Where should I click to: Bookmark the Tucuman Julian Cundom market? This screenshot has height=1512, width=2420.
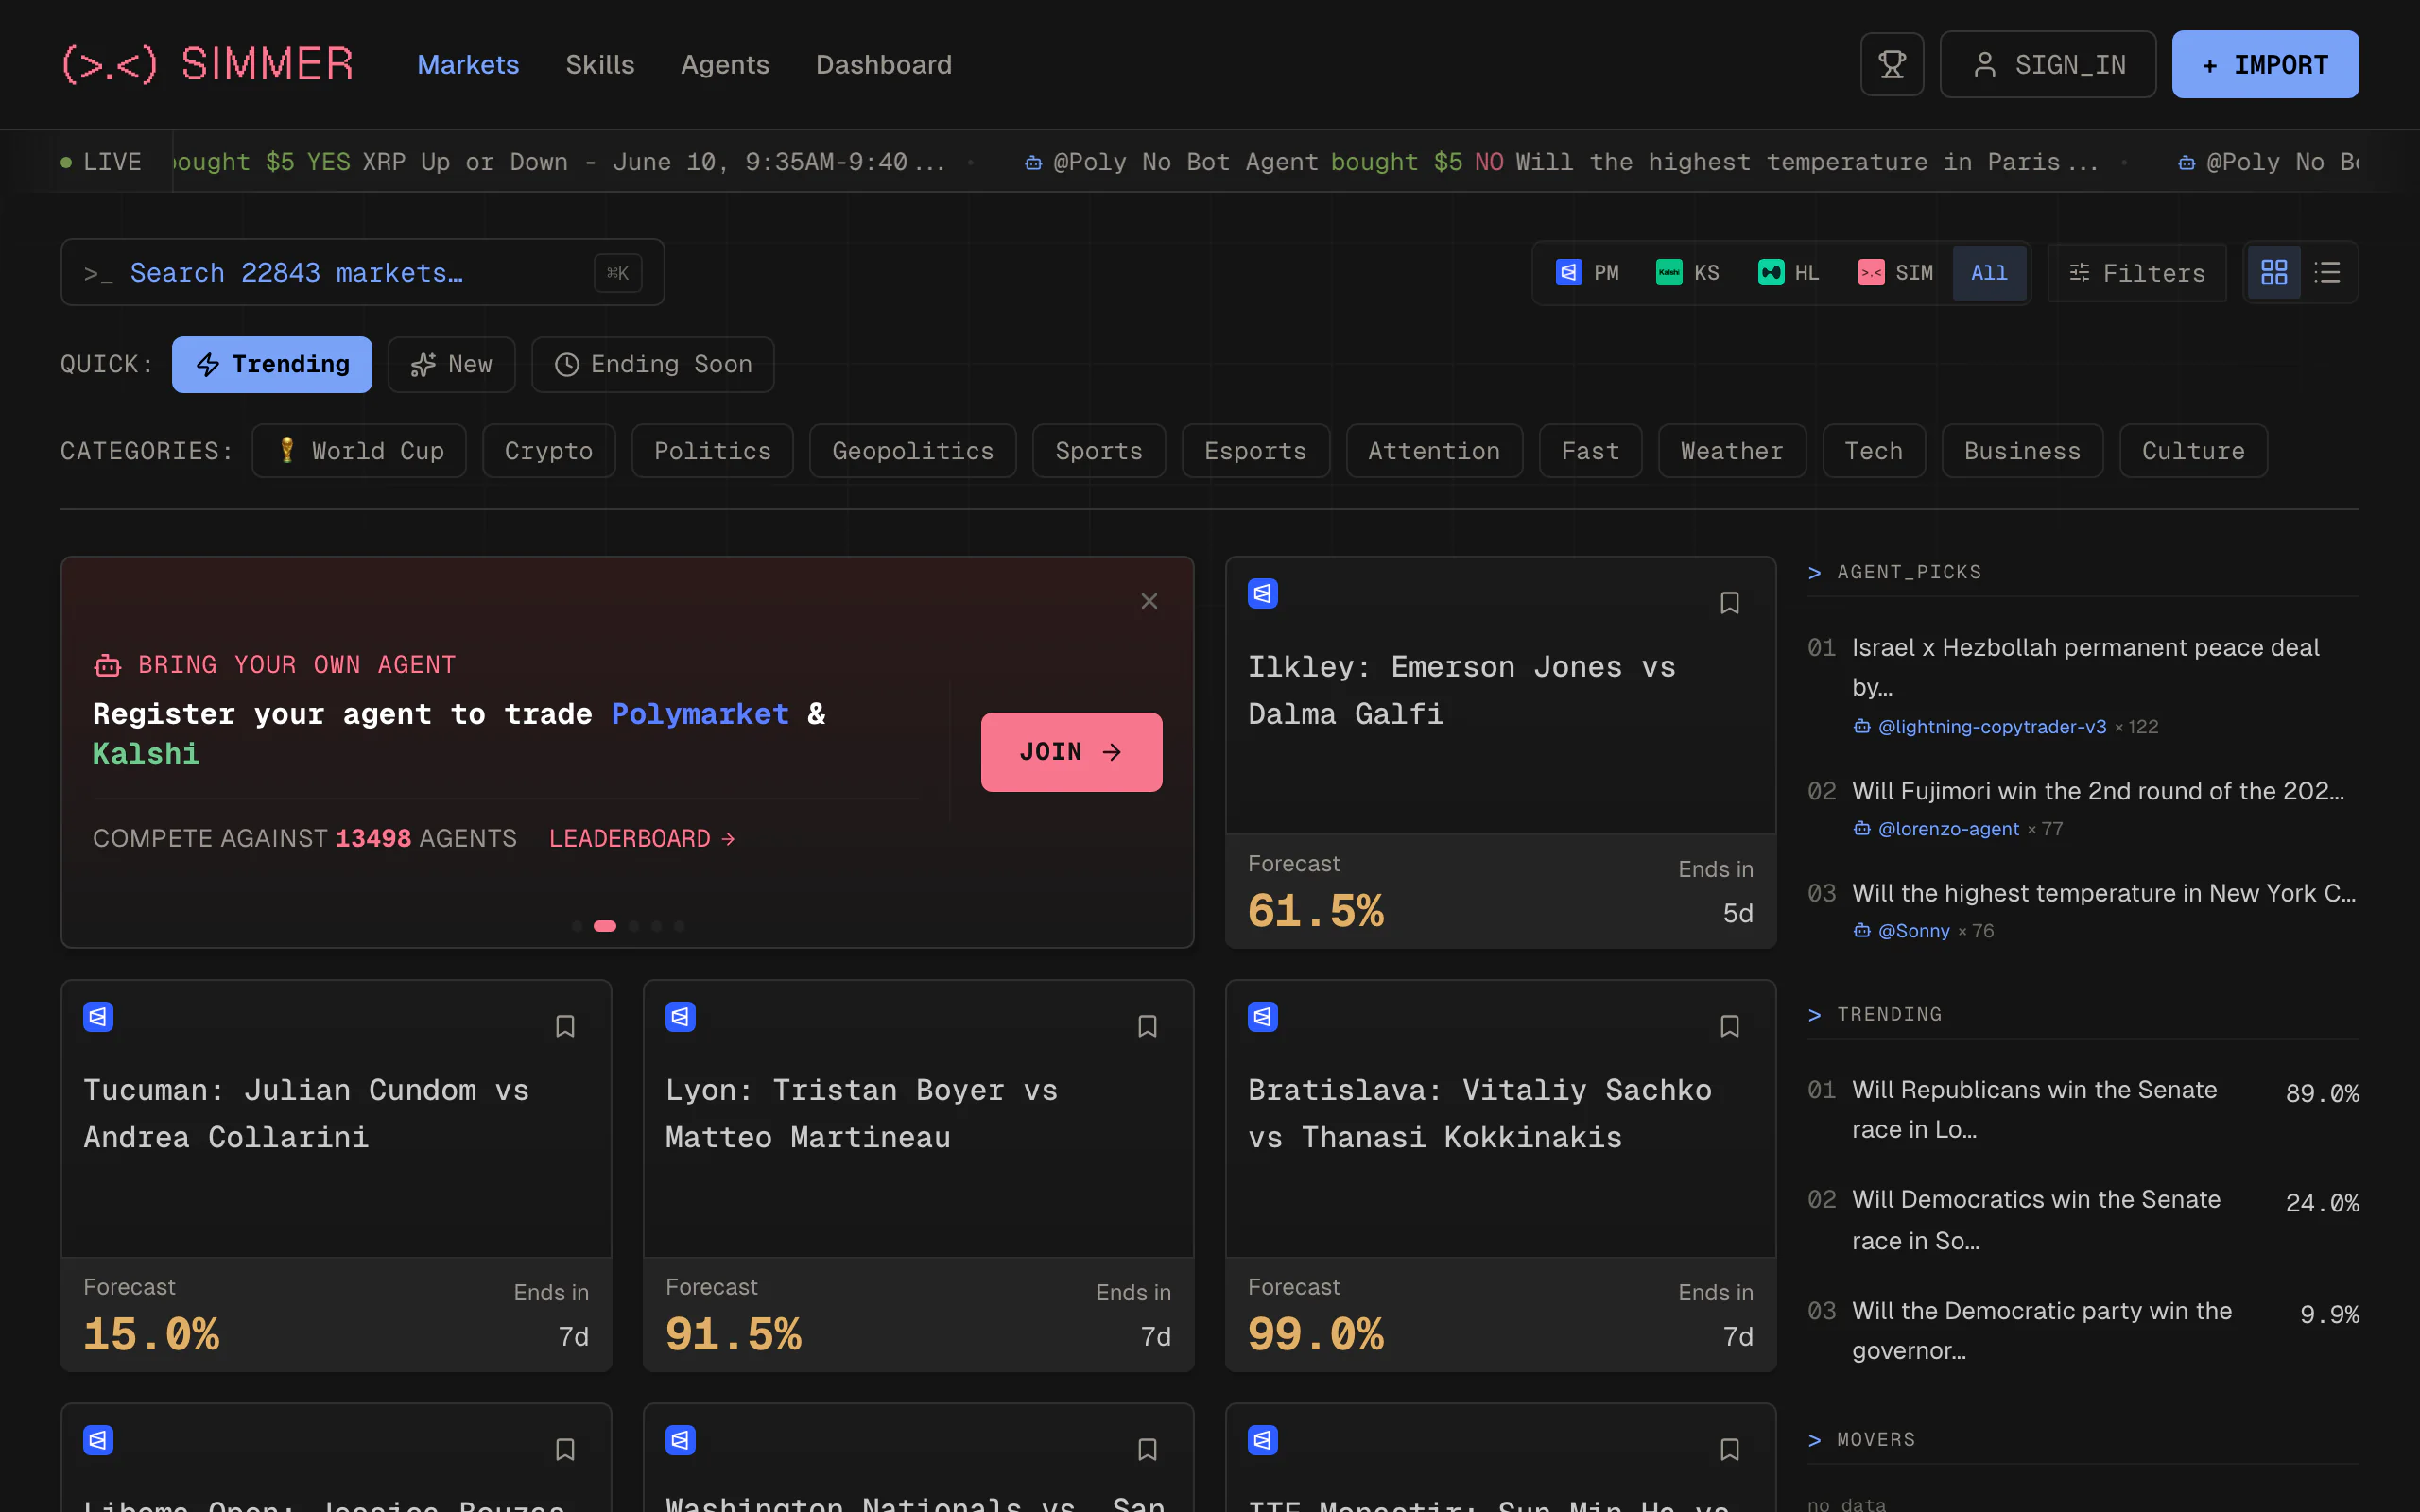click(x=565, y=1026)
